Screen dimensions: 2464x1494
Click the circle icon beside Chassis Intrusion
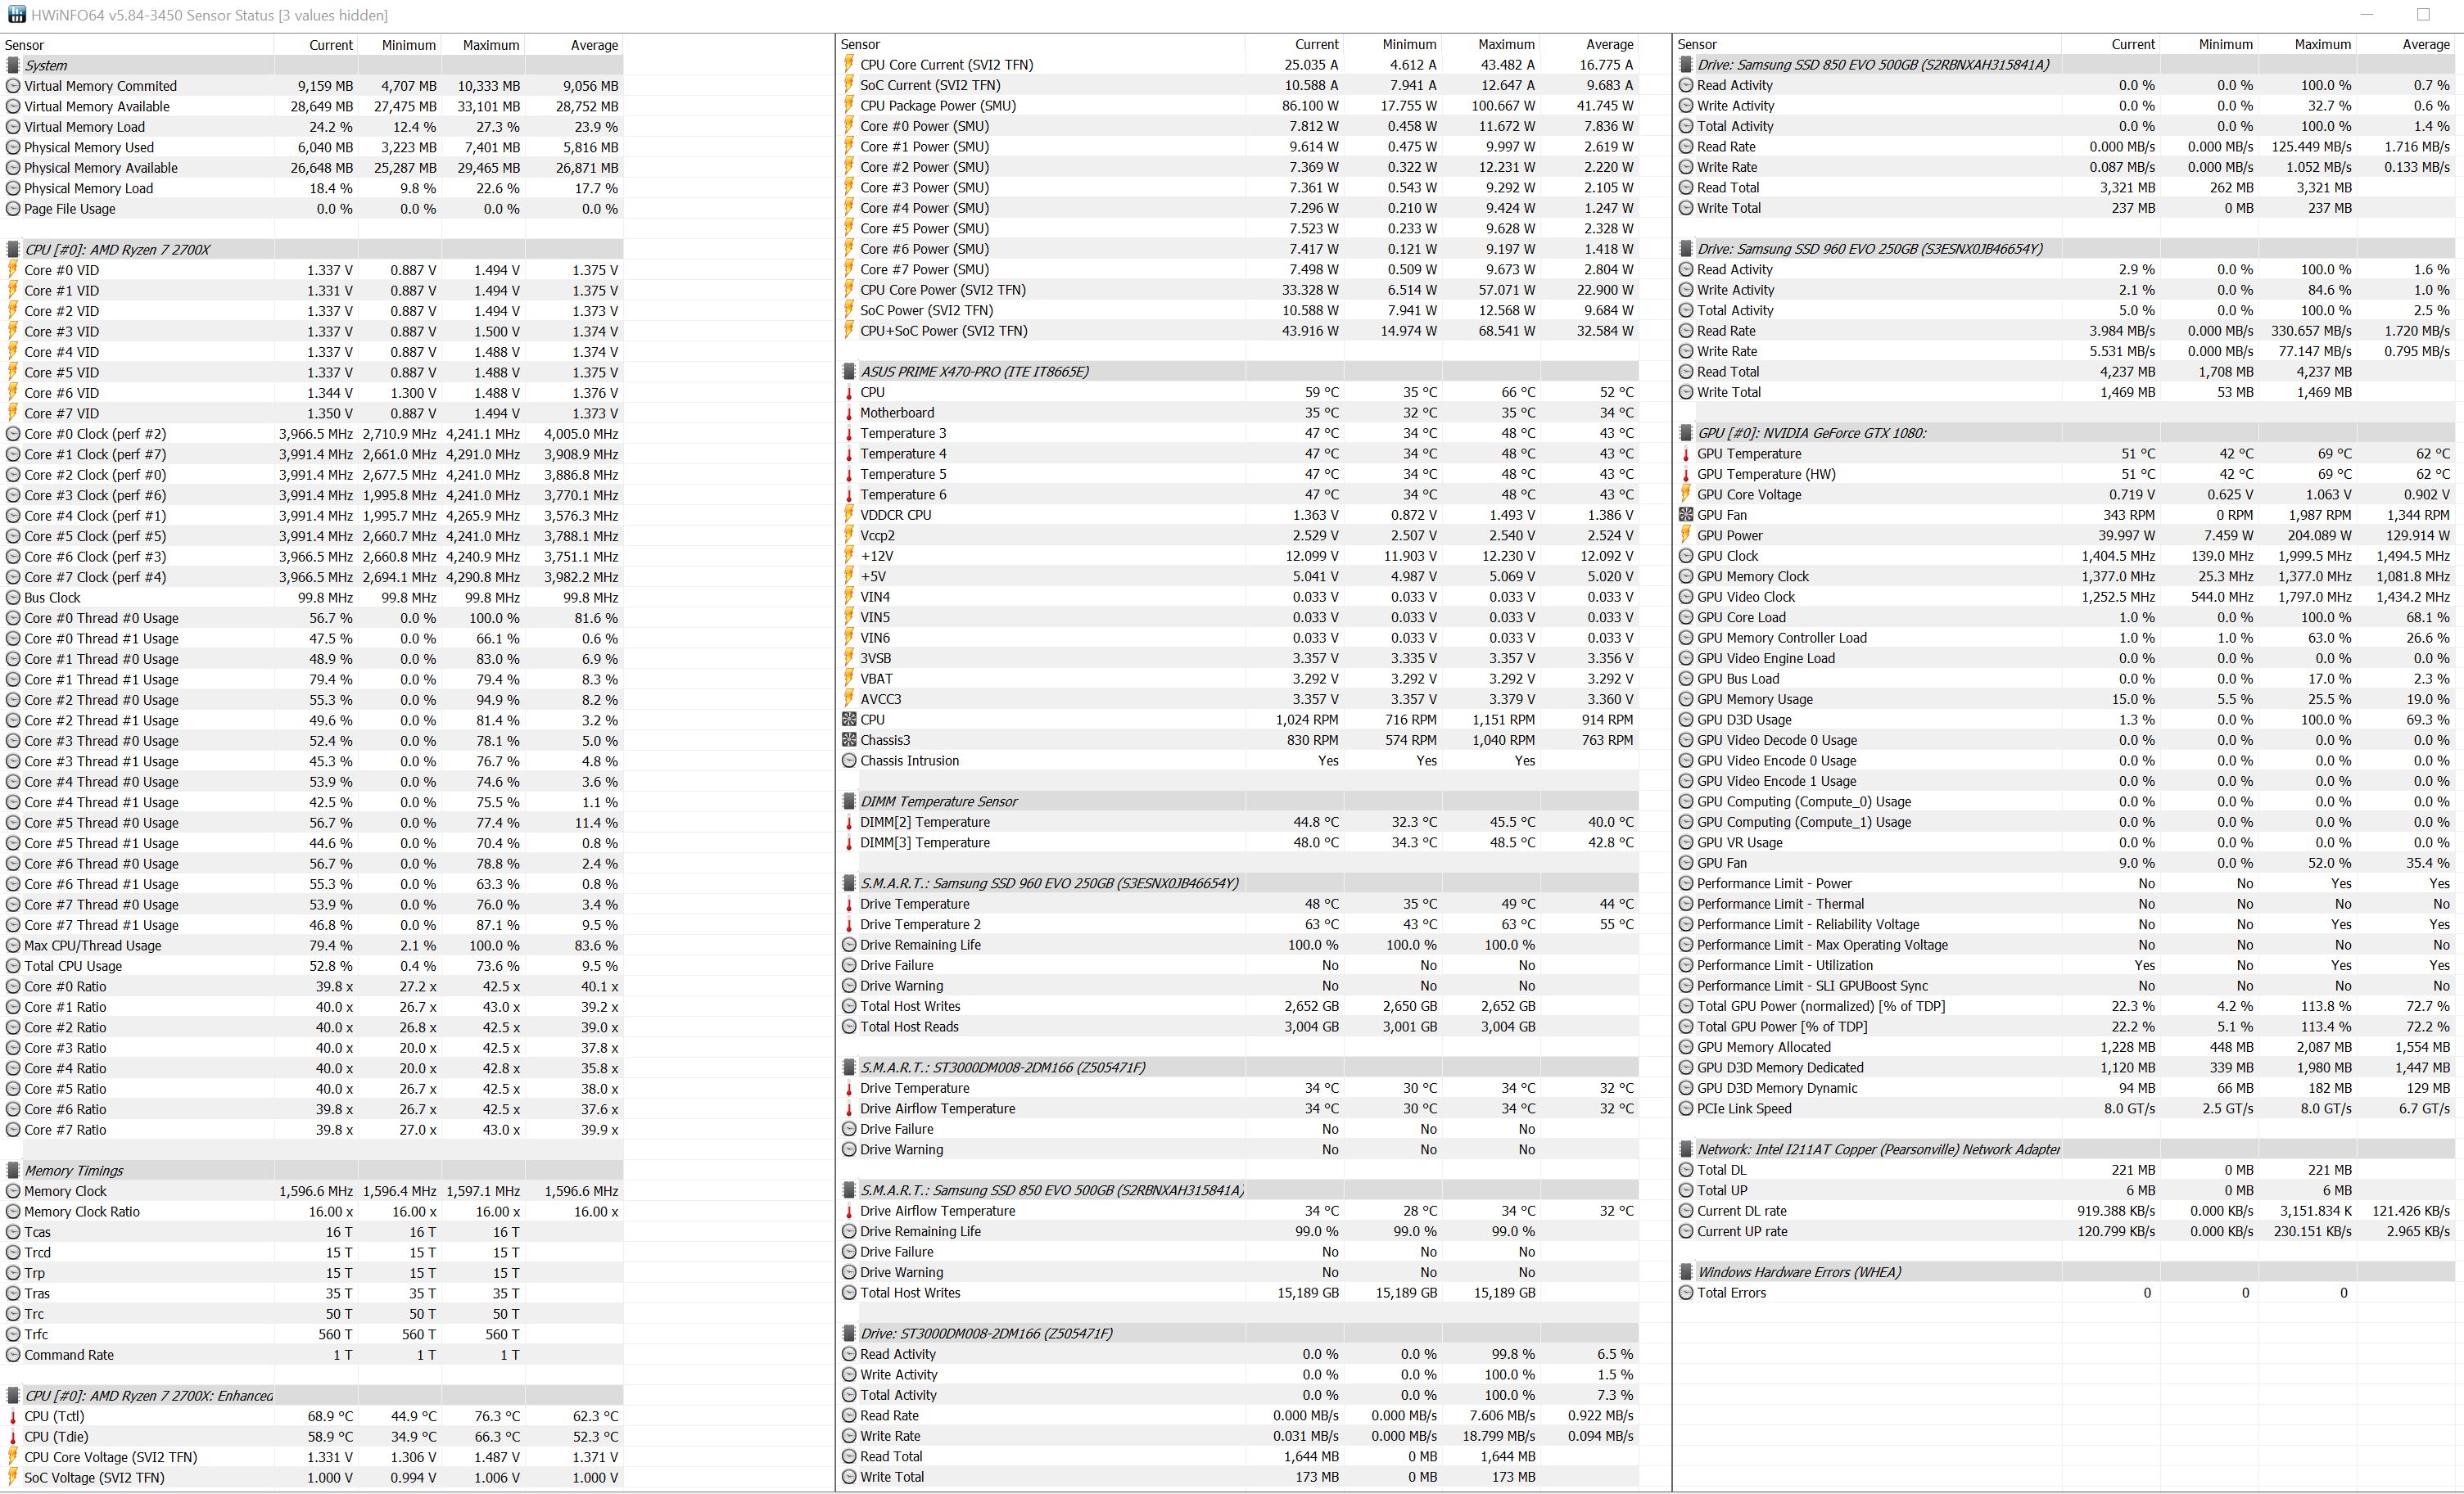[x=849, y=760]
